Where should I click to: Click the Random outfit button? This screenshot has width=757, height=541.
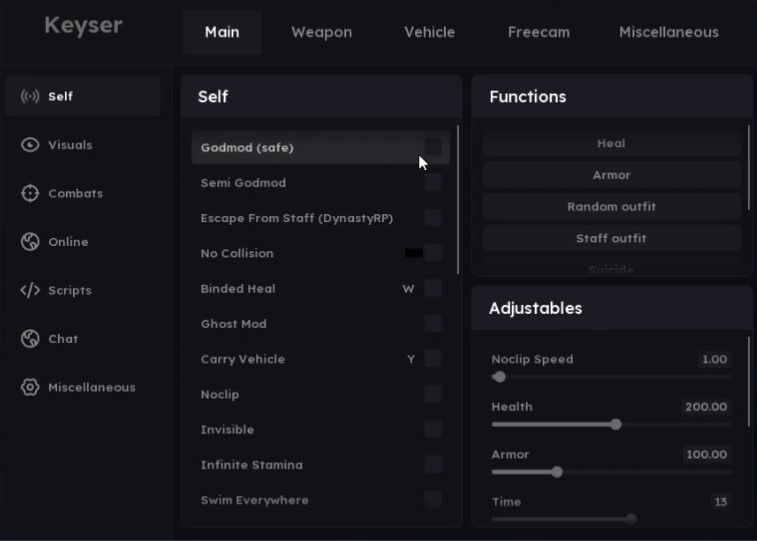(x=611, y=207)
